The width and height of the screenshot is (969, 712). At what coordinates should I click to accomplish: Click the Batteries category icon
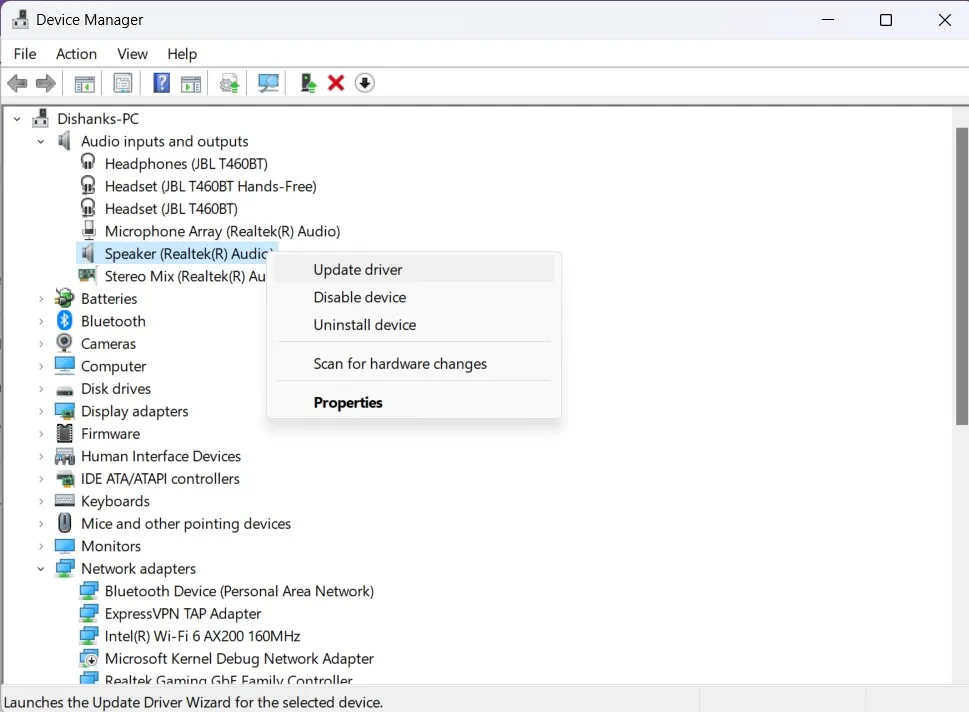pyautogui.click(x=64, y=299)
